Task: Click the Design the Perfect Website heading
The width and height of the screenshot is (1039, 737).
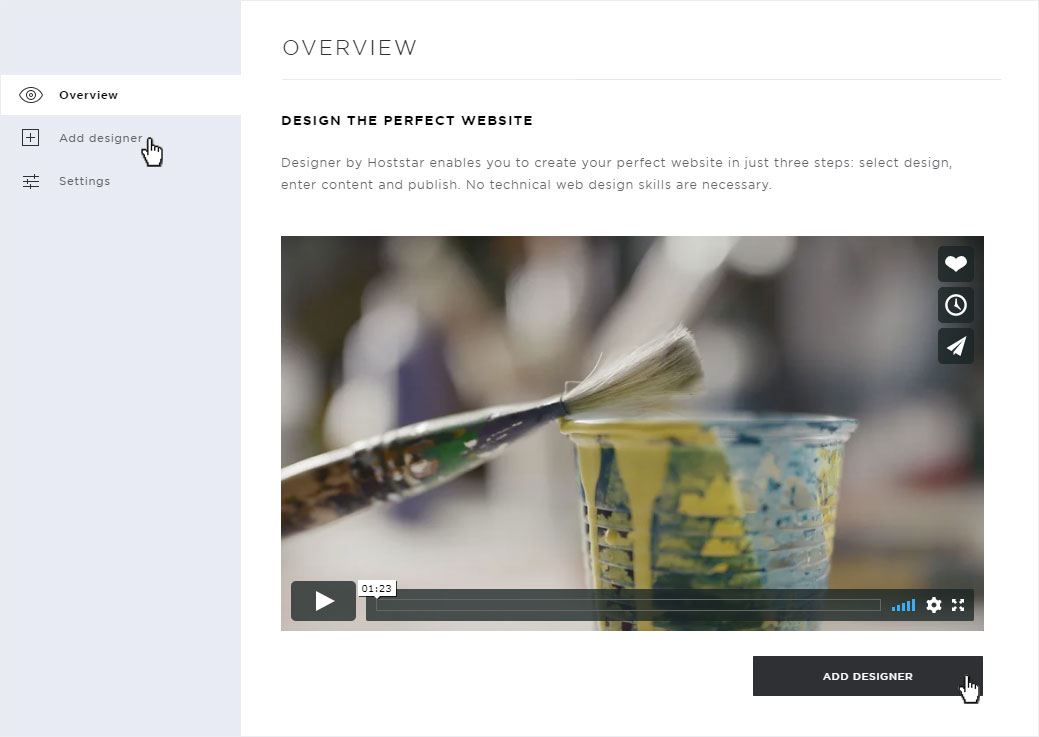Action: (x=407, y=121)
